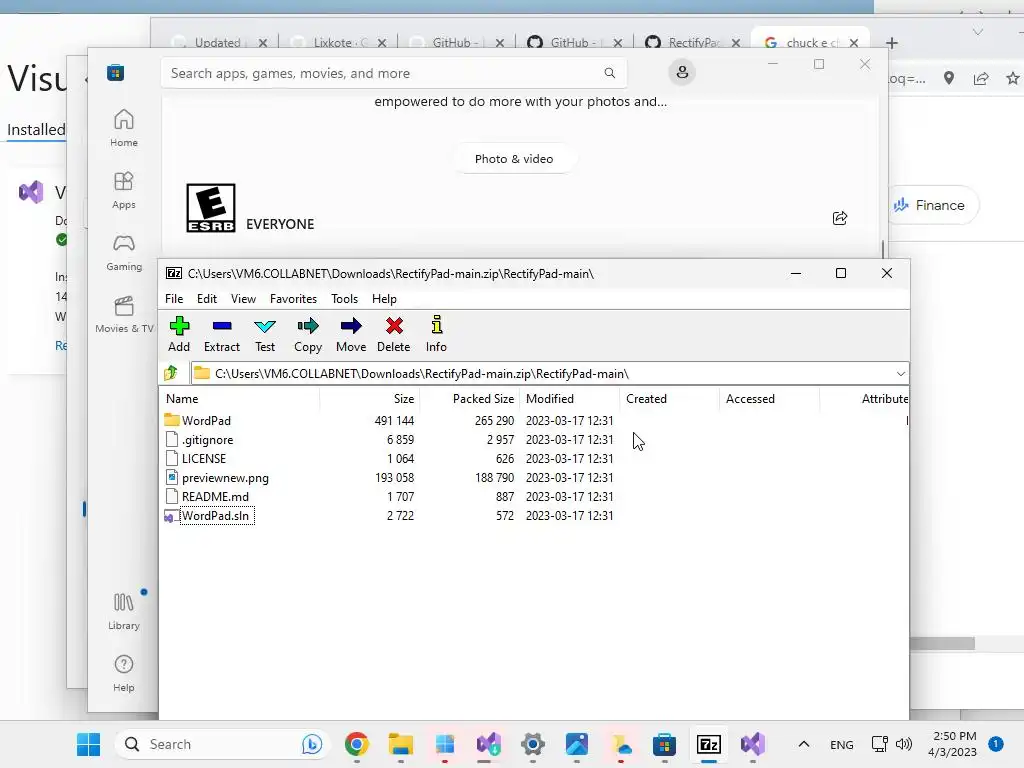Click Chrome location pin icon

click(x=949, y=78)
